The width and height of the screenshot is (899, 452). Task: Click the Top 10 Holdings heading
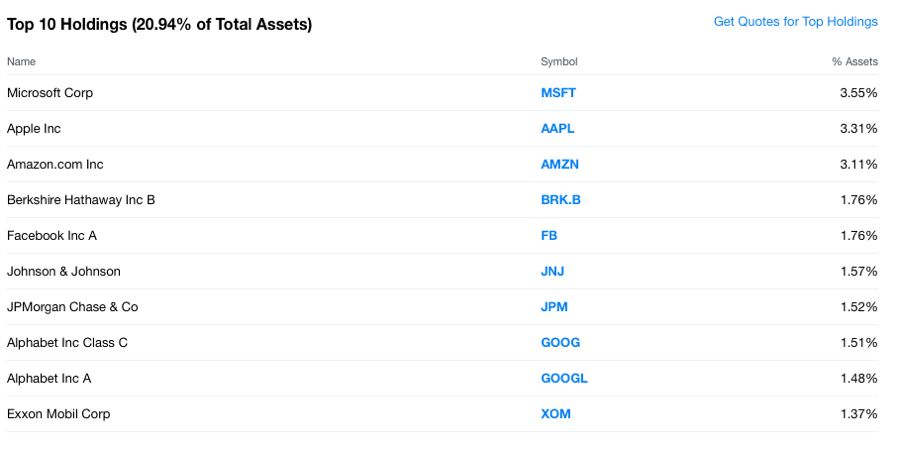tap(159, 24)
